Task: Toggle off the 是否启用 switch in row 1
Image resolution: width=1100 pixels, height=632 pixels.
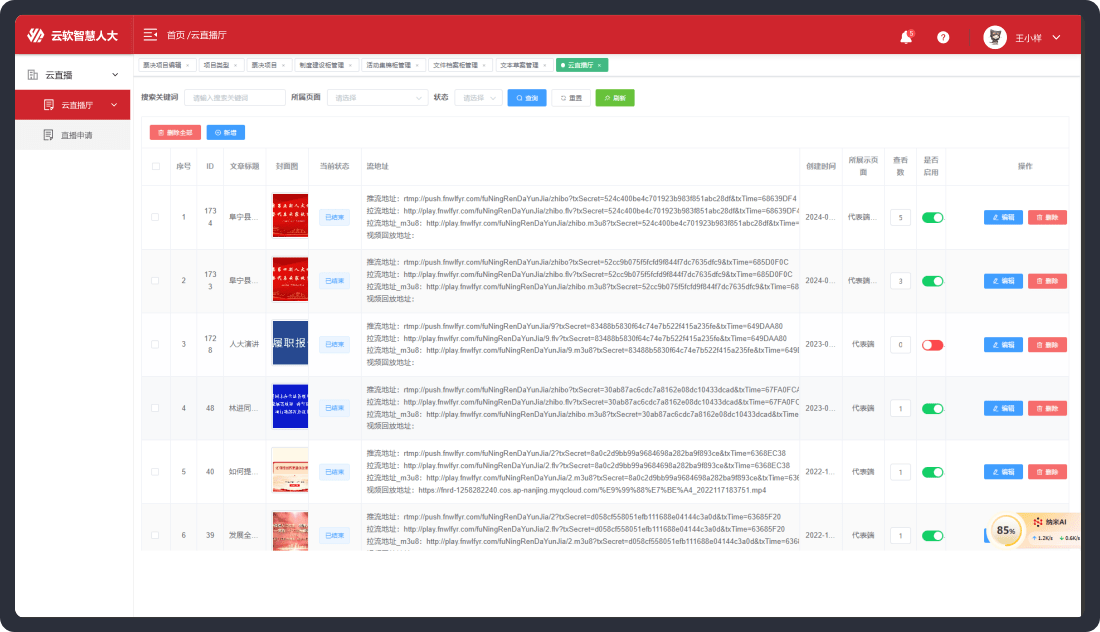Action: point(932,217)
